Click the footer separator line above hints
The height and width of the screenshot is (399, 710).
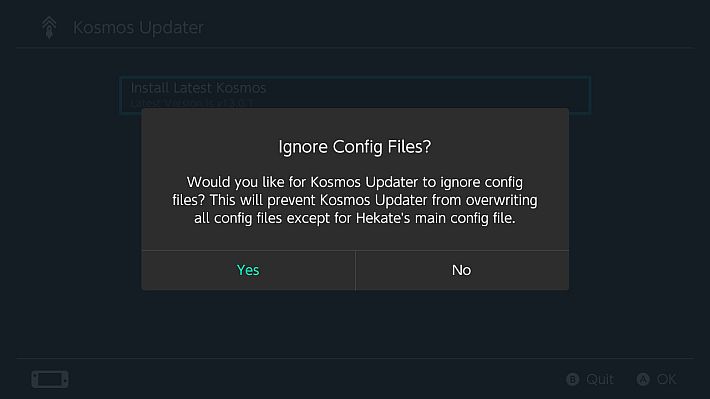(x=355, y=359)
